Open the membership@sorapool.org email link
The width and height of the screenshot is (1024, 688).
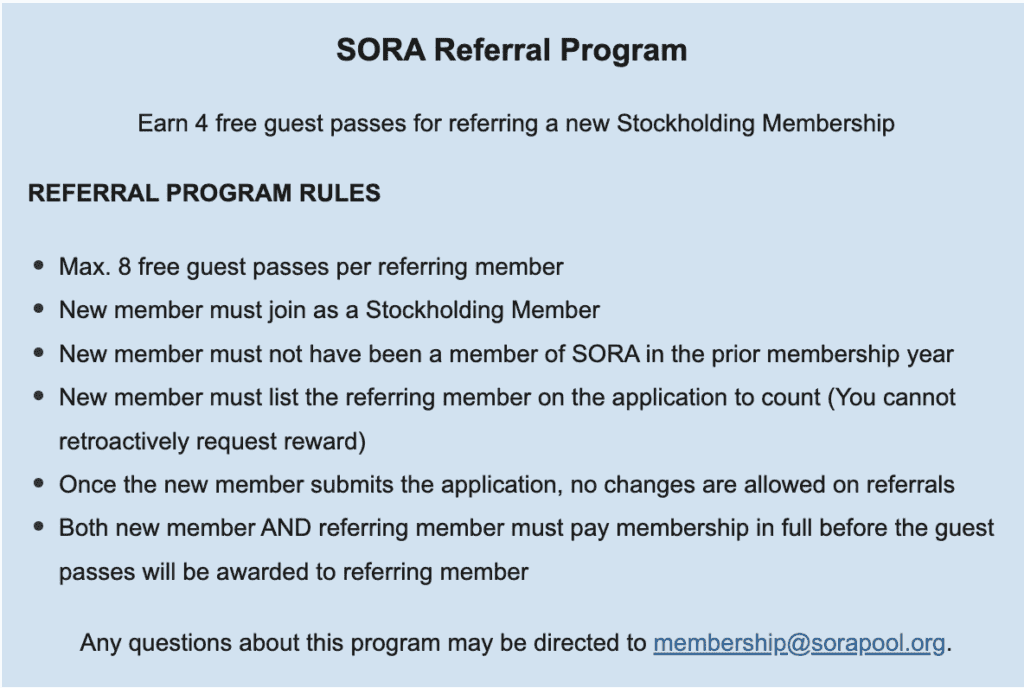[x=798, y=643]
